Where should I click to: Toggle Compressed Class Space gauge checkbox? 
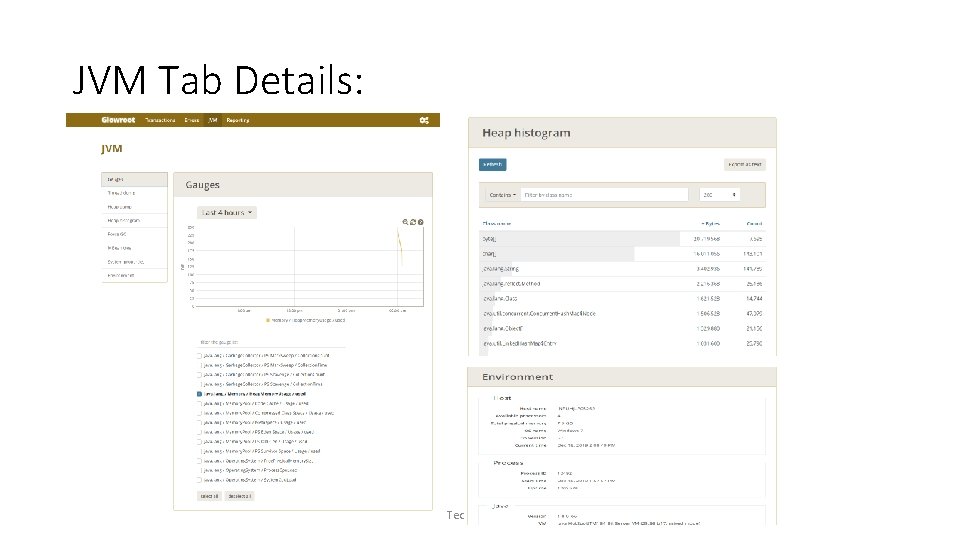point(200,413)
